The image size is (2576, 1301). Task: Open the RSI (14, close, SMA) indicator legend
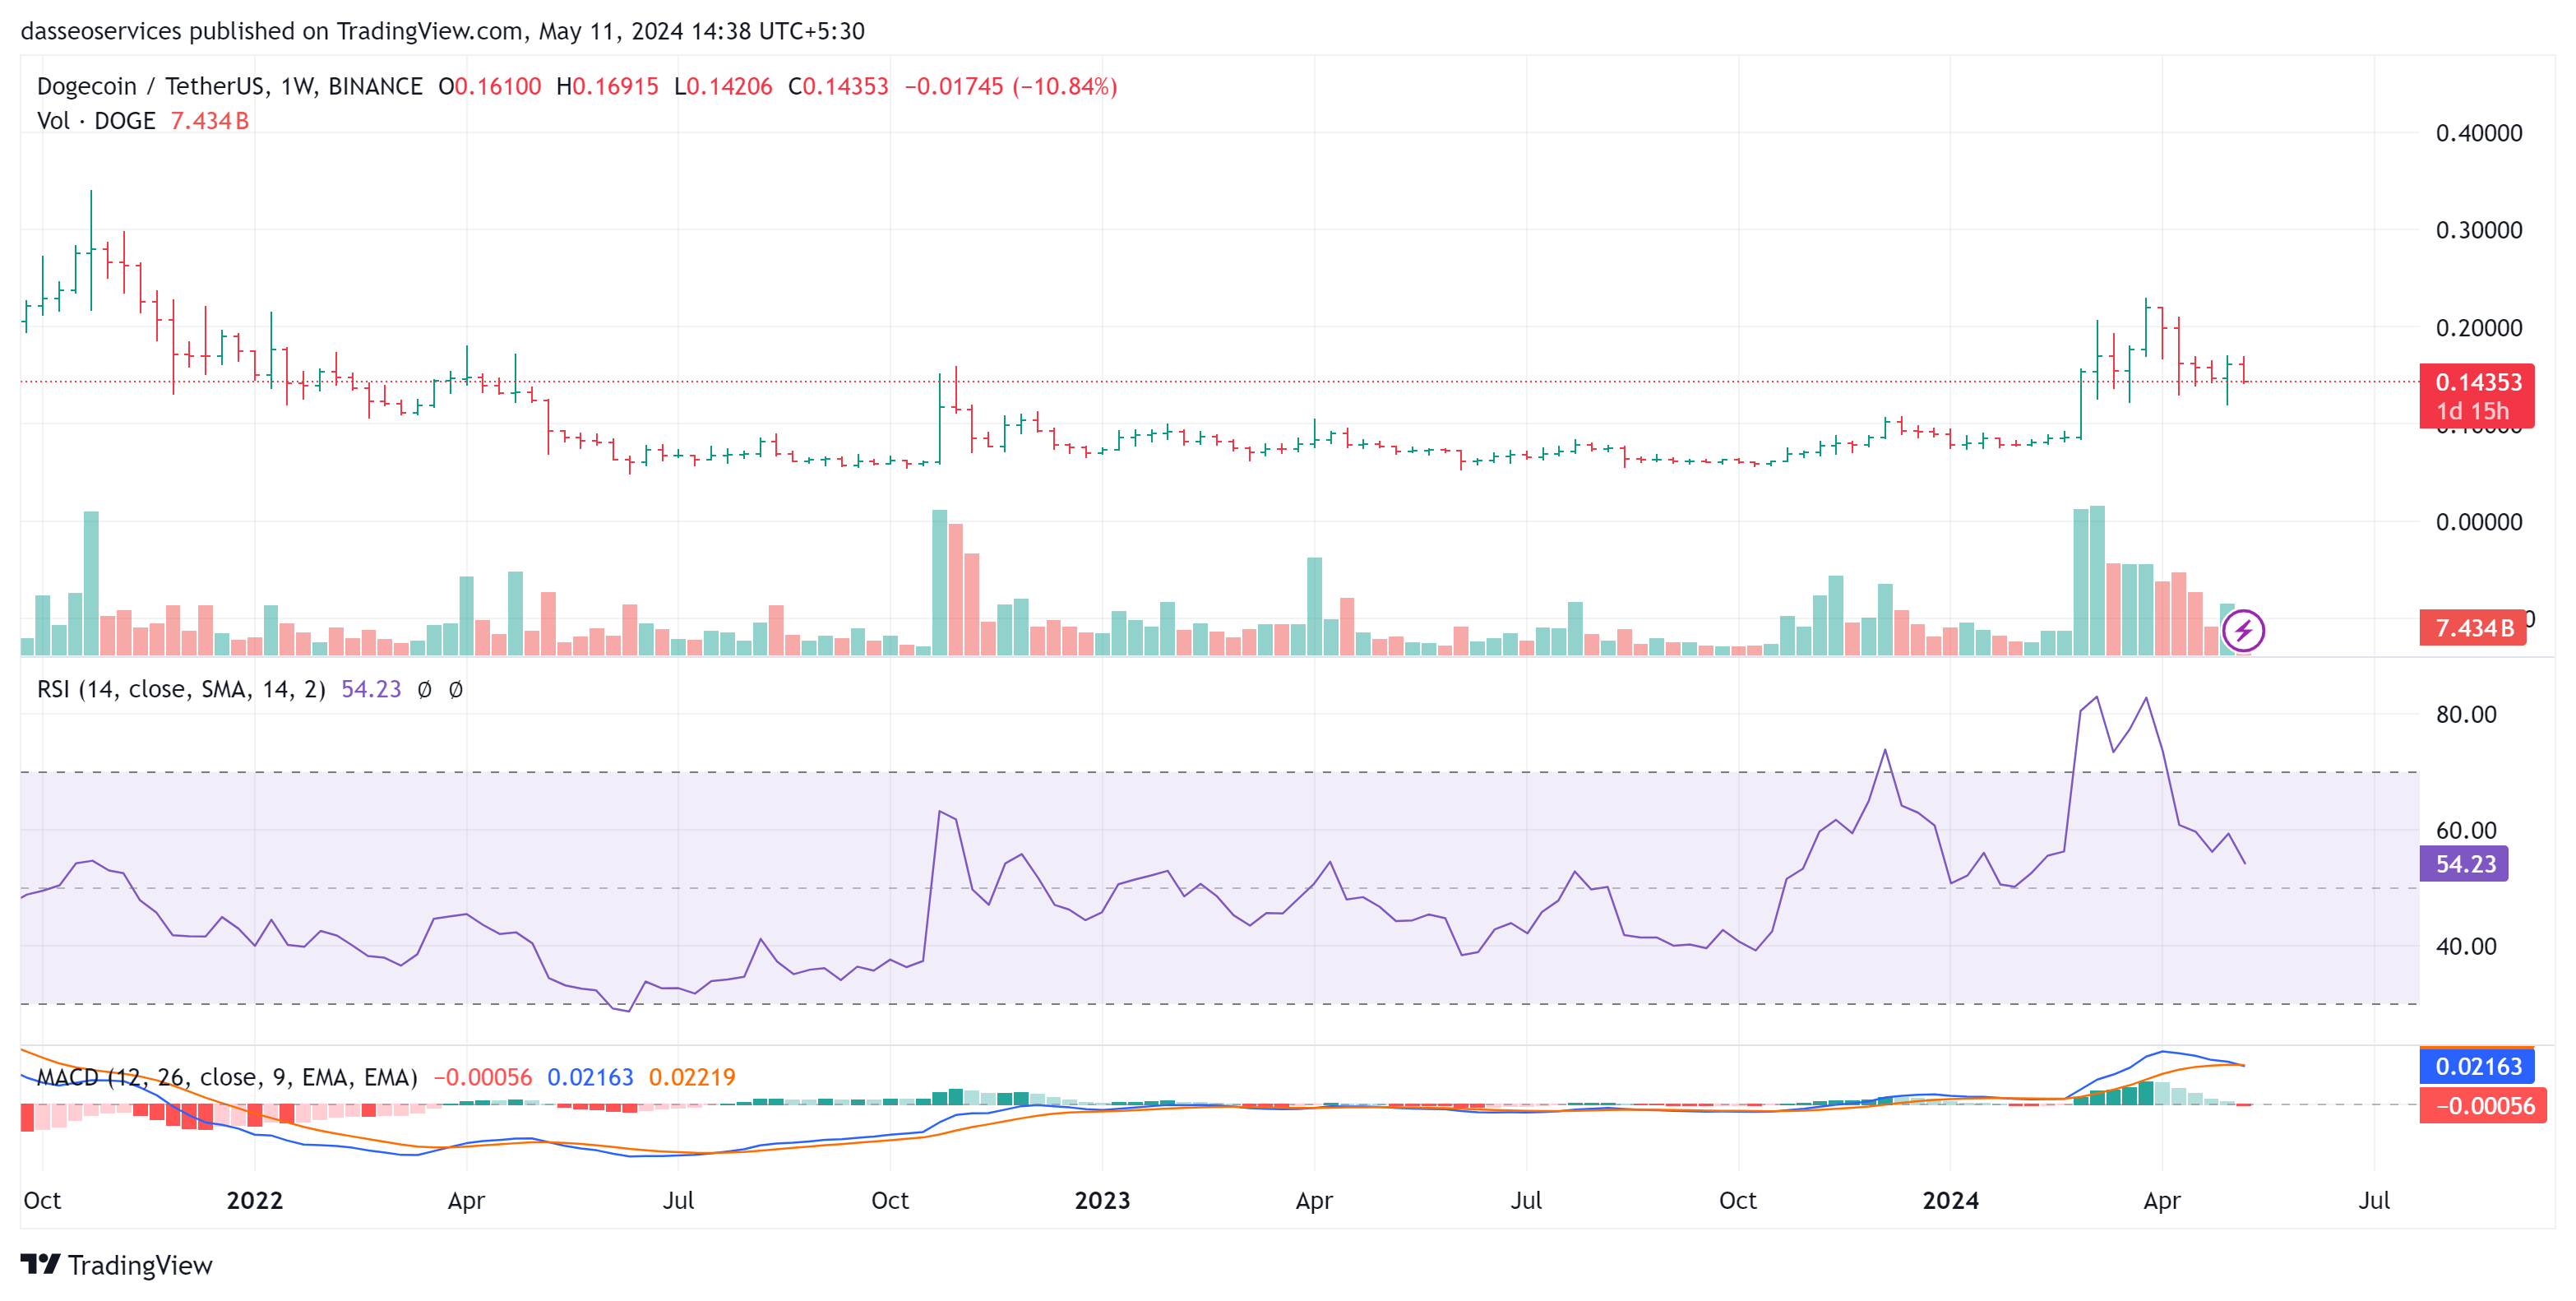(181, 689)
